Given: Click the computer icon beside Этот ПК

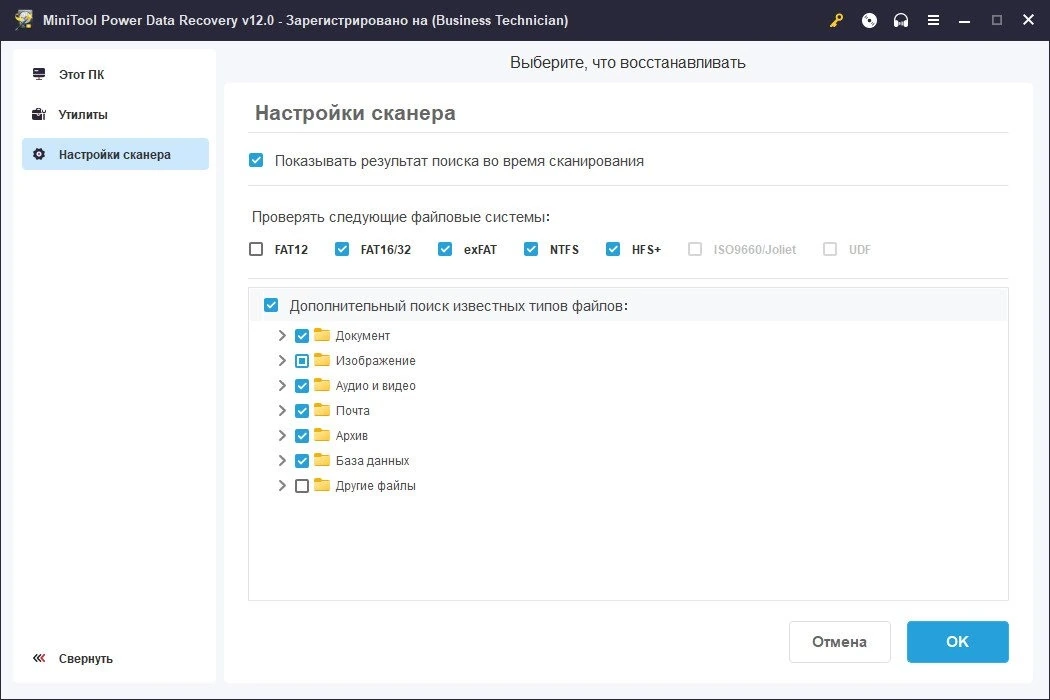Looking at the screenshot, I should [39, 74].
